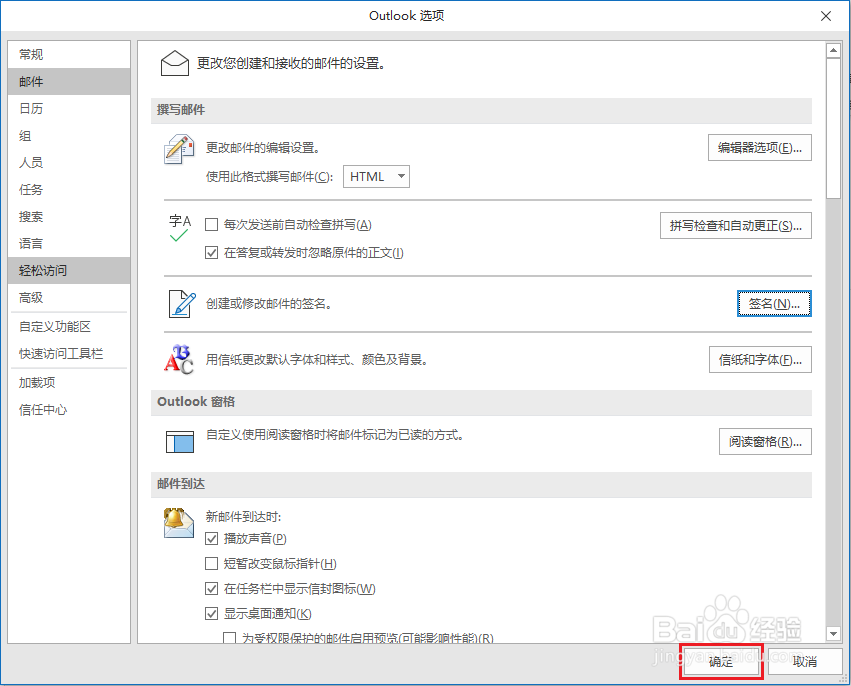This screenshot has width=851, height=686.
Task: Select 常规 in the options sidebar
Action: coord(69,54)
